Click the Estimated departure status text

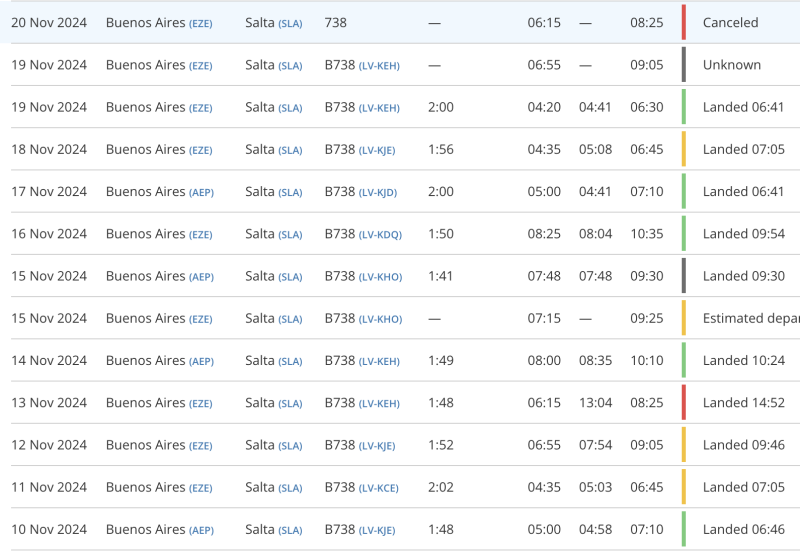(750, 319)
